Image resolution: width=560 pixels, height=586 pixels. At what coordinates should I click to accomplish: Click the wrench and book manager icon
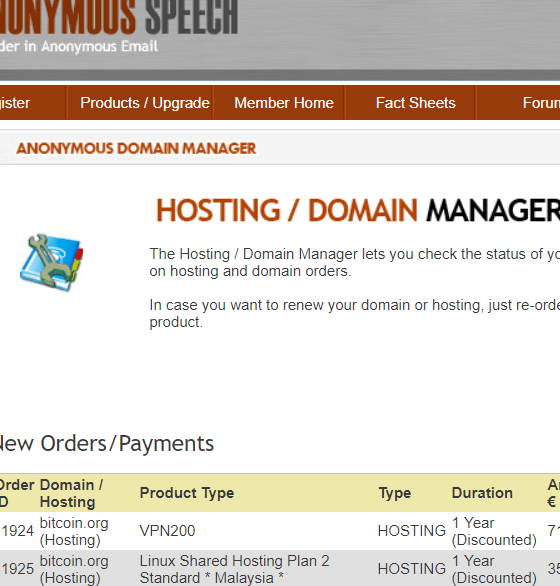click(51, 263)
